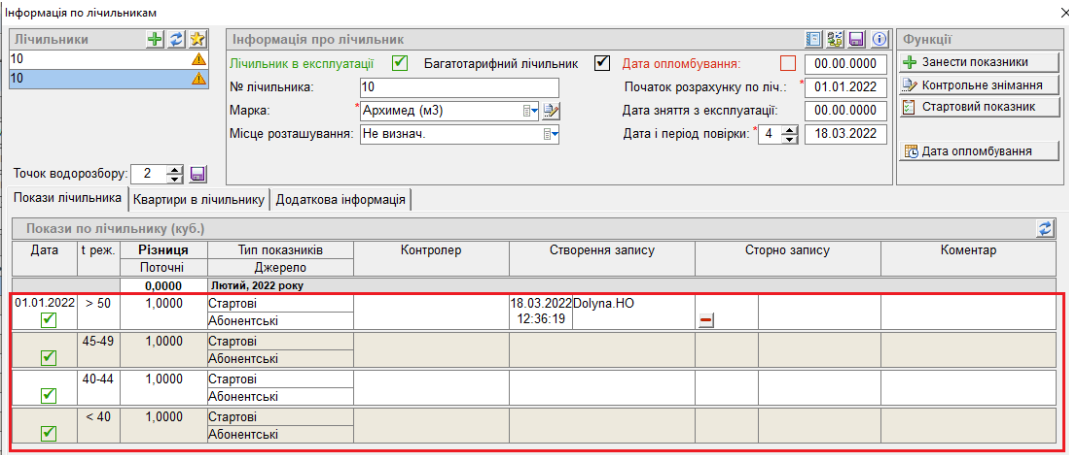Viewport: 1069px width, 455px height.
Task: Enable the Дата опломбування checkbox
Action: [x=788, y=63]
